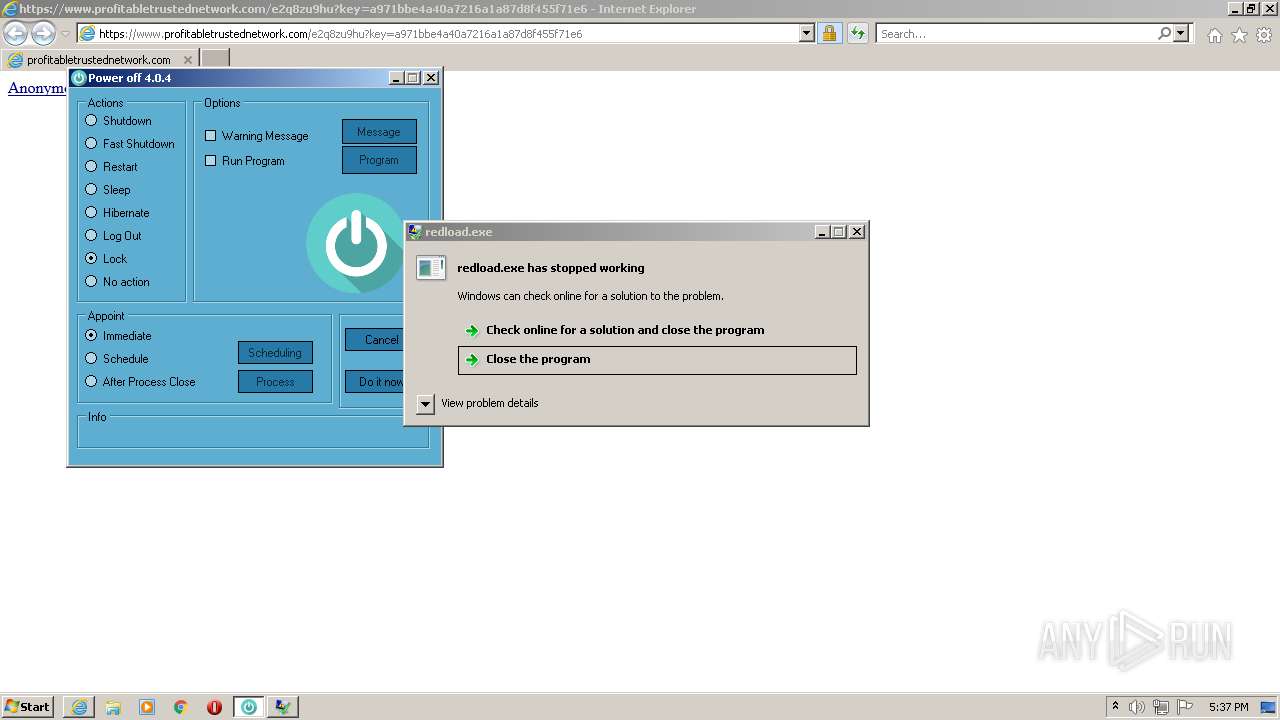Select the Restart action
Viewport: 1280px width, 720px height.
coord(112,167)
